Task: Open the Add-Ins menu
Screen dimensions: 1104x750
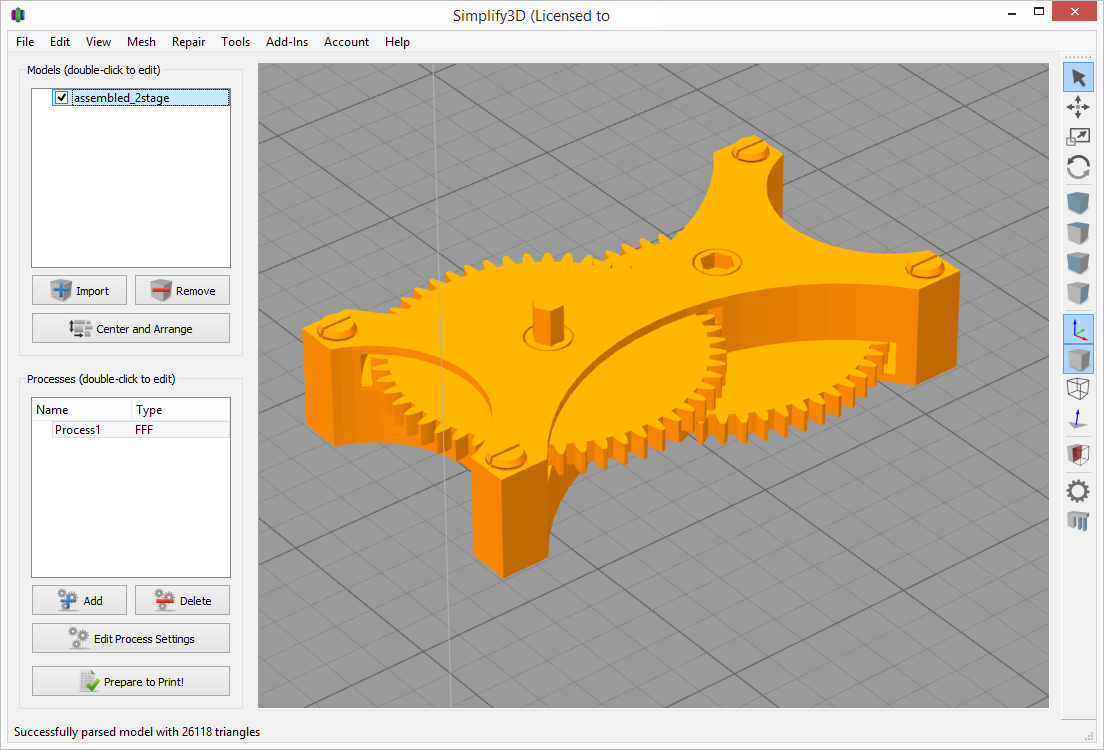Action: (287, 42)
